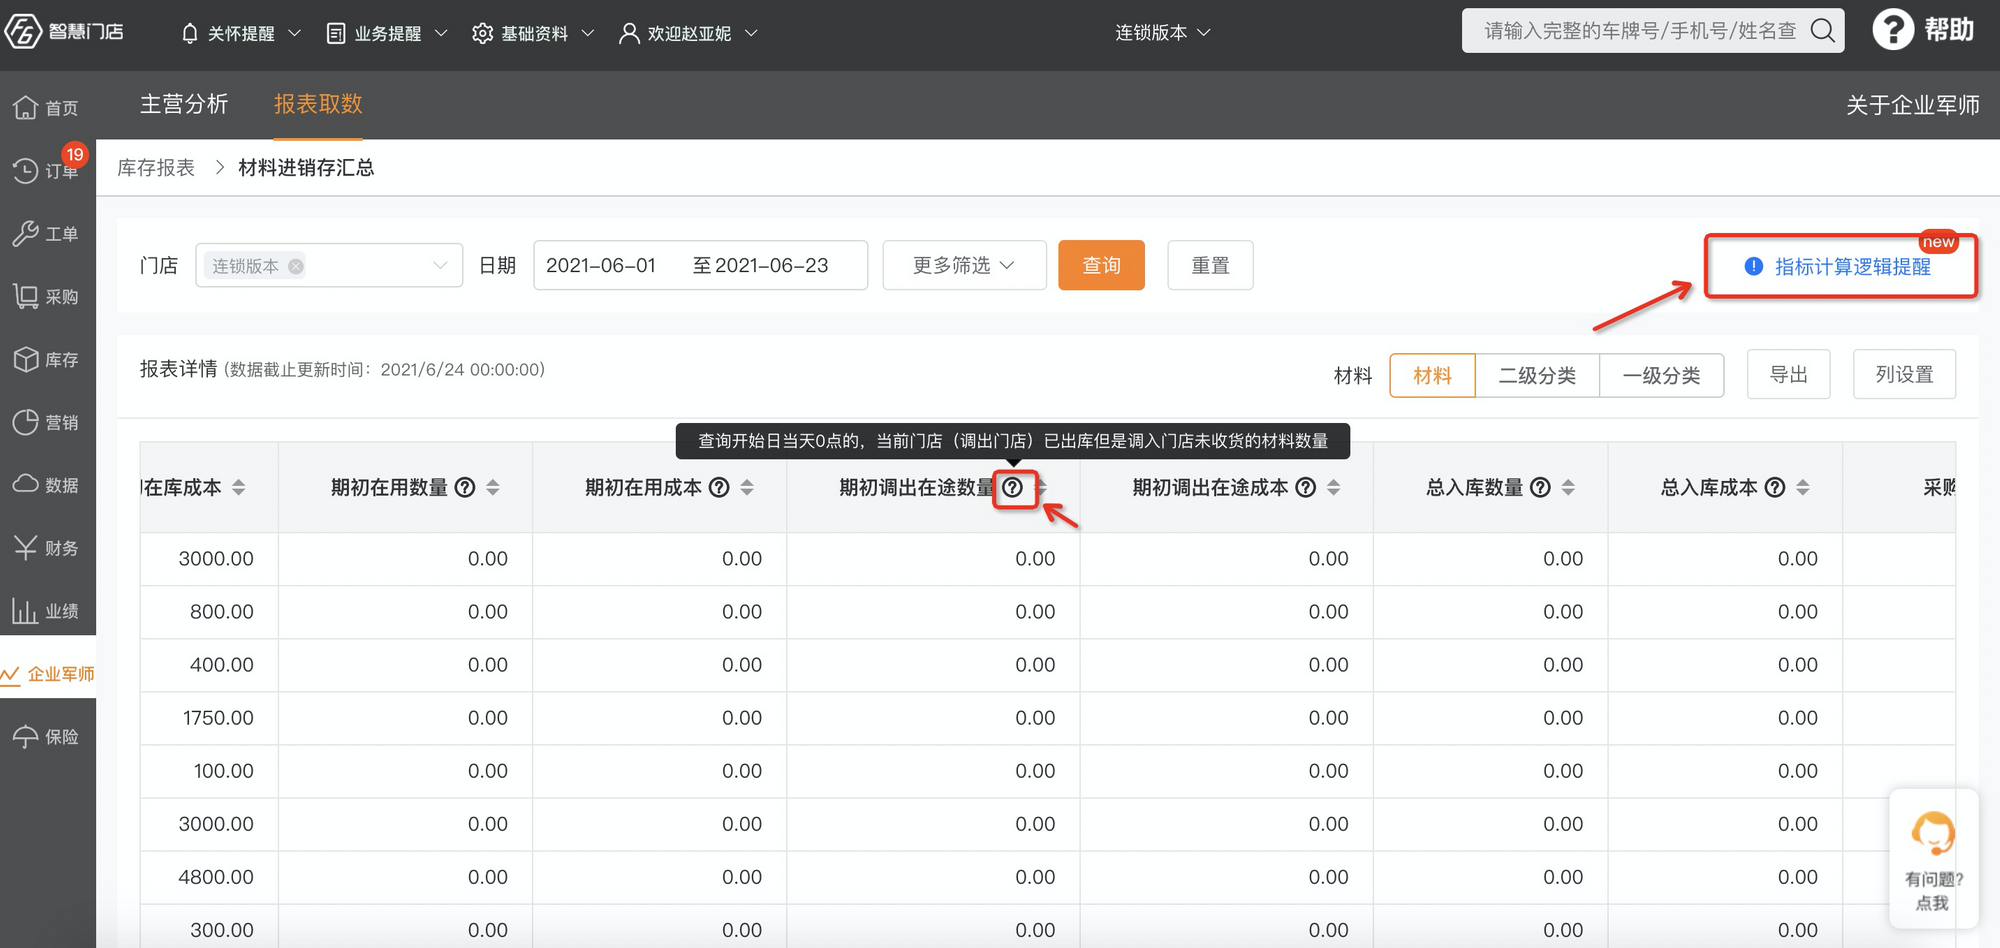Viewport: 2000px width, 948px height.
Task: Expand 更多筛选 filter options
Action: [964, 265]
